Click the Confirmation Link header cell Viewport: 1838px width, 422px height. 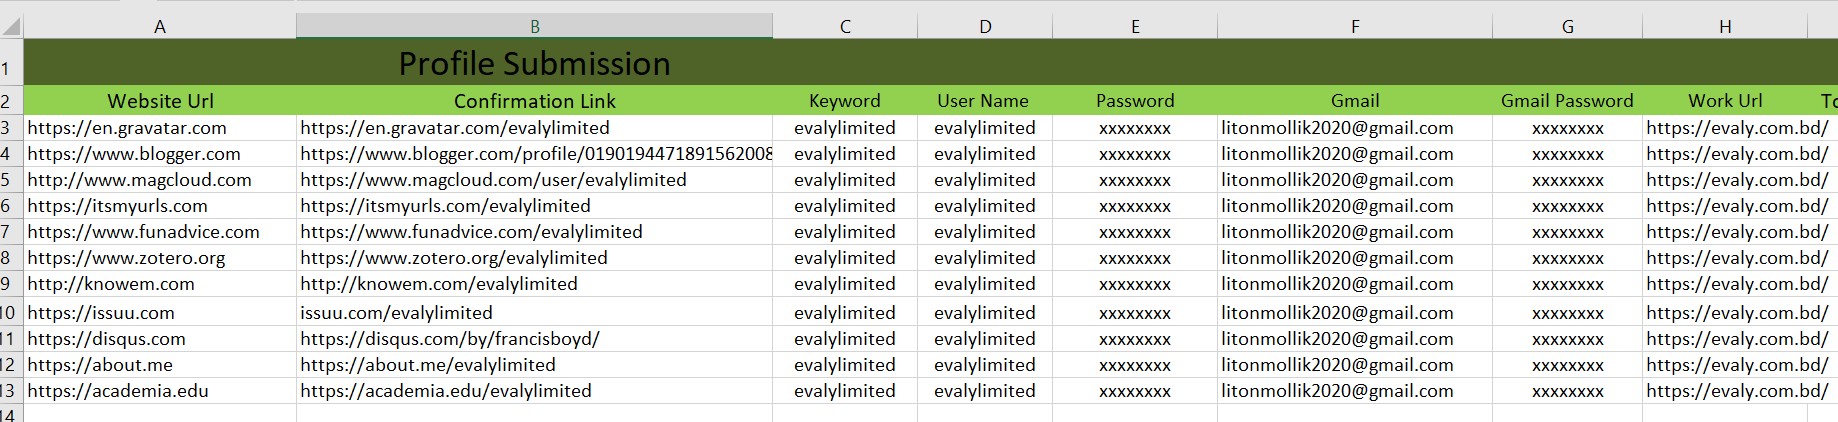point(534,101)
